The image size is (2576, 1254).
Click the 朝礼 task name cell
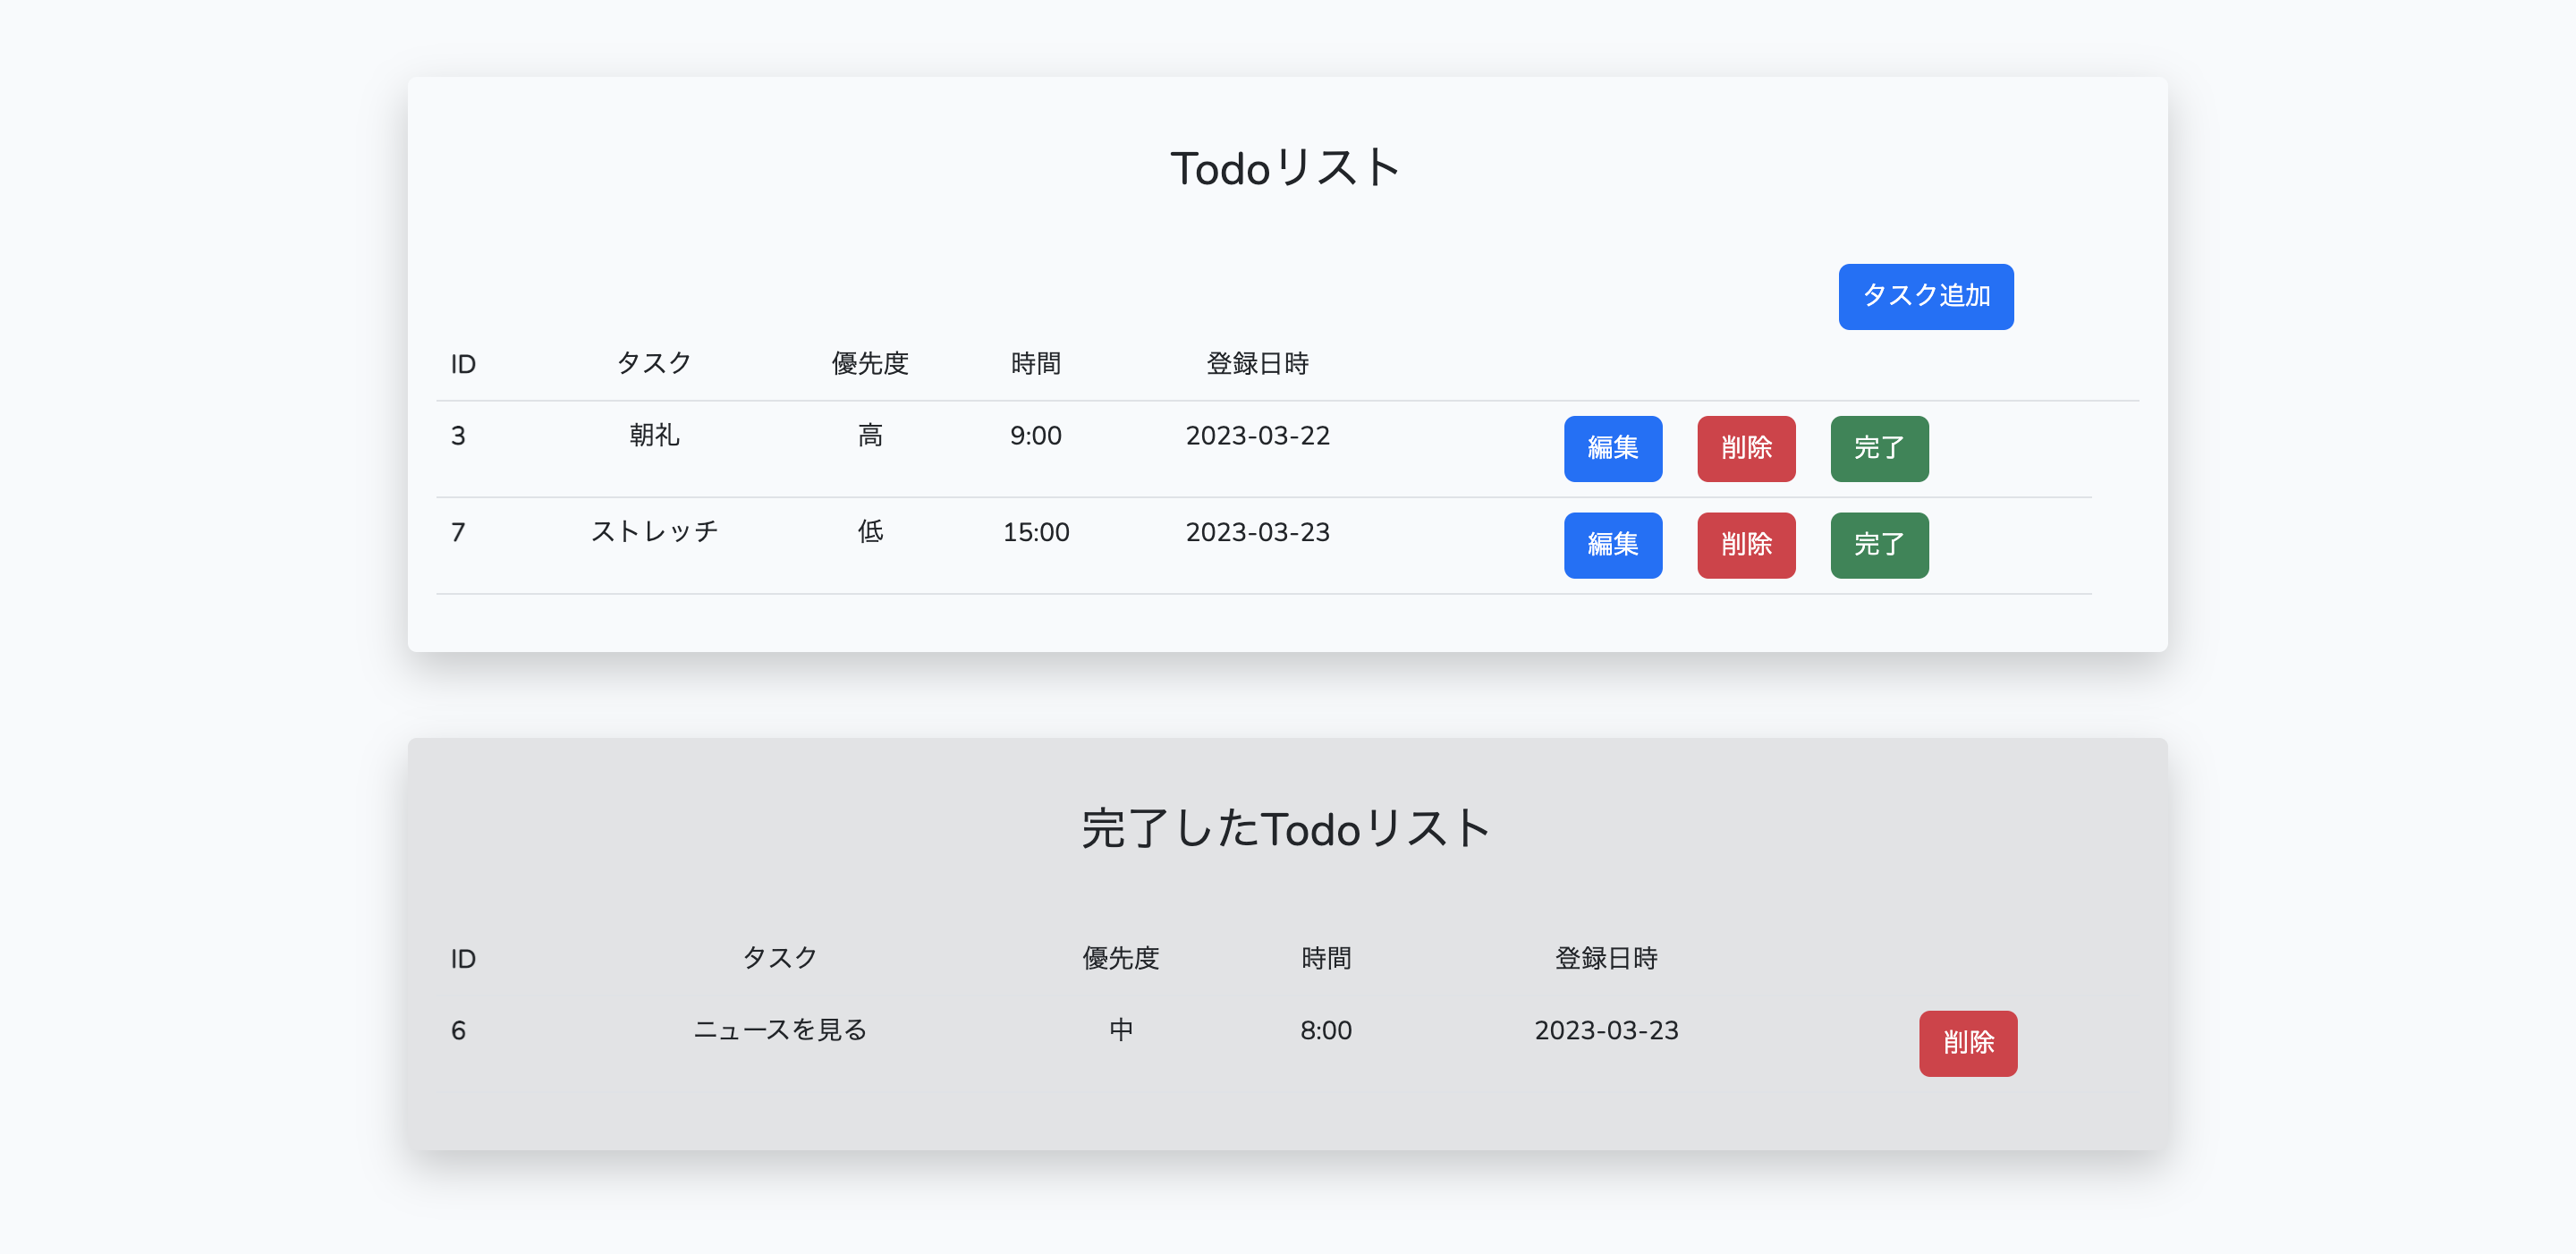tap(654, 435)
